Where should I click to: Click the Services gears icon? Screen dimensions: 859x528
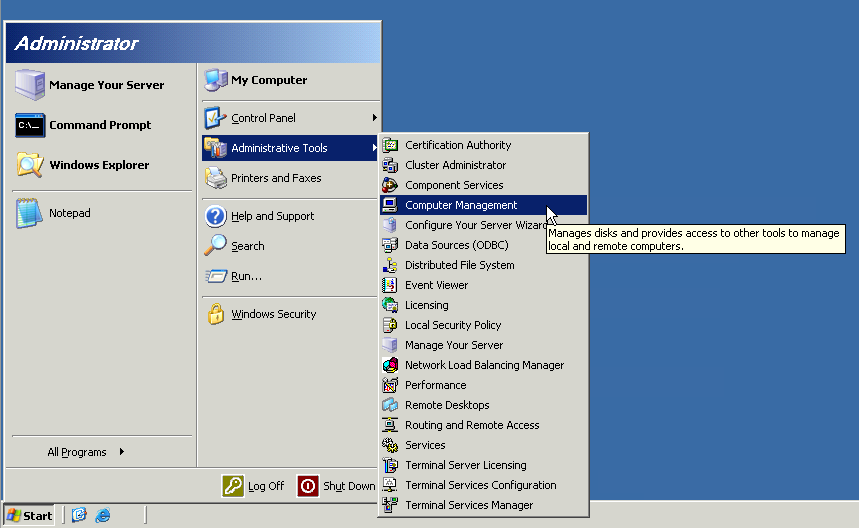pos(390,445)
